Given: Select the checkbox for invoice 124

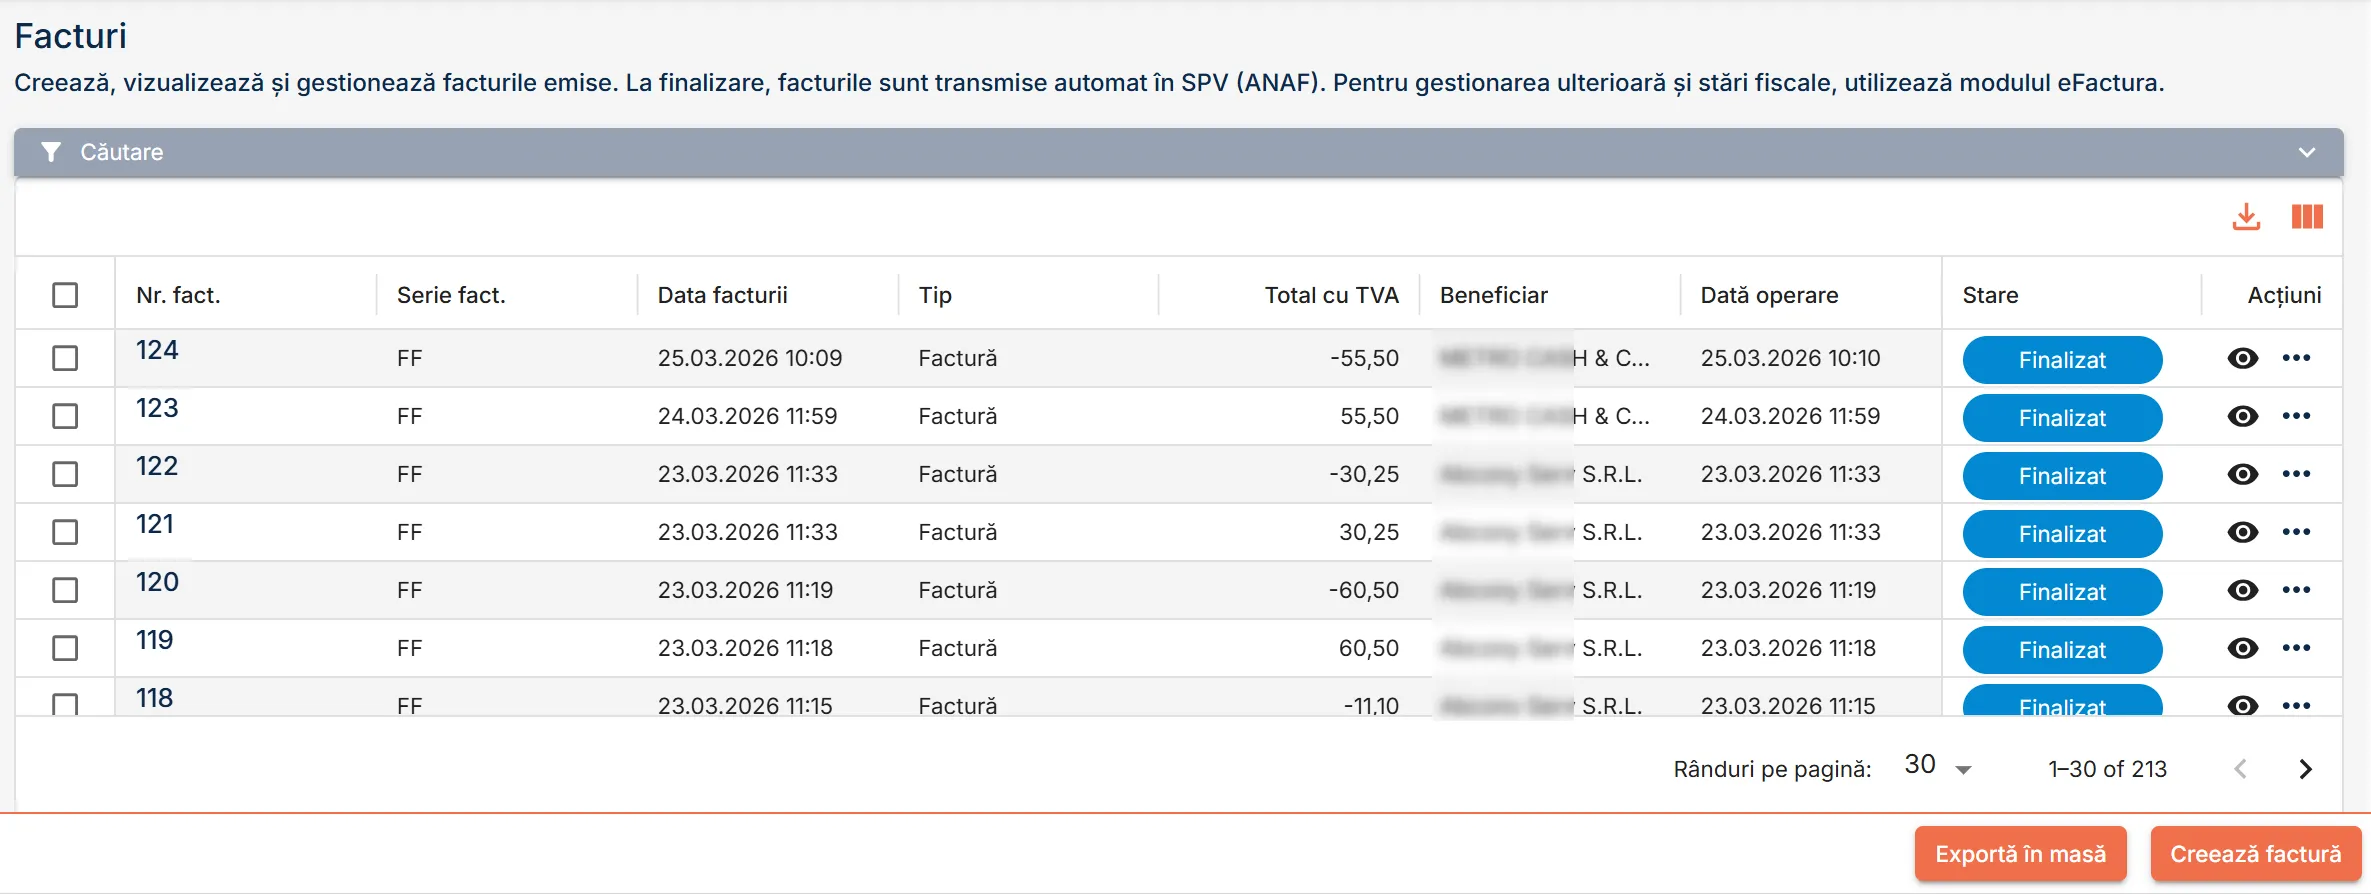Looking at the screenshot, I should click(65, 358).
